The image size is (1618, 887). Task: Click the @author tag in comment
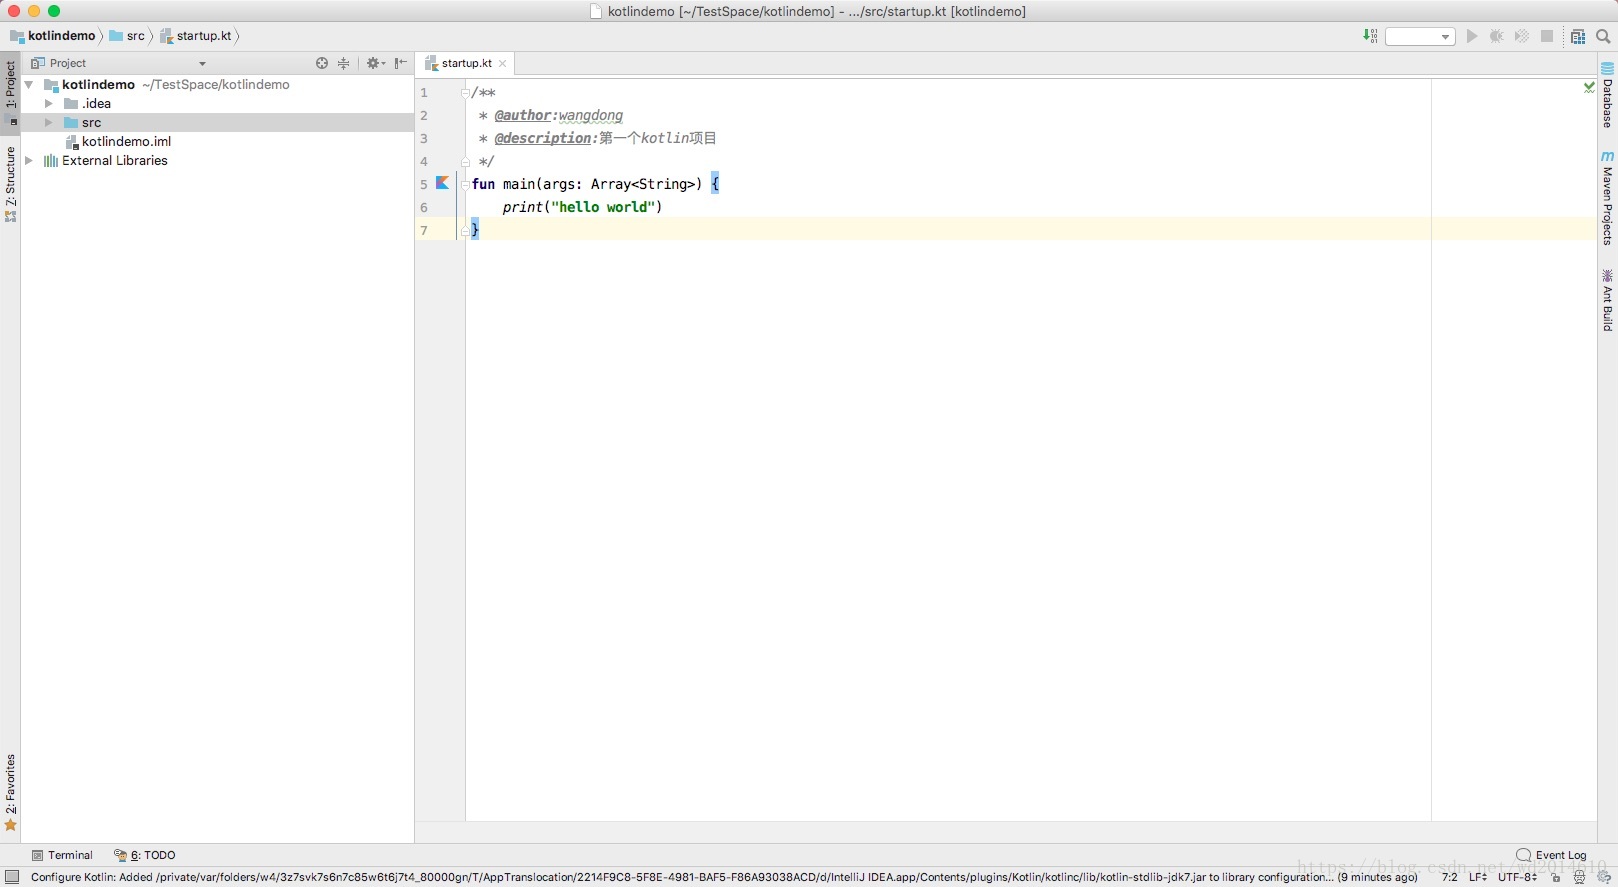tap(522, 116)
